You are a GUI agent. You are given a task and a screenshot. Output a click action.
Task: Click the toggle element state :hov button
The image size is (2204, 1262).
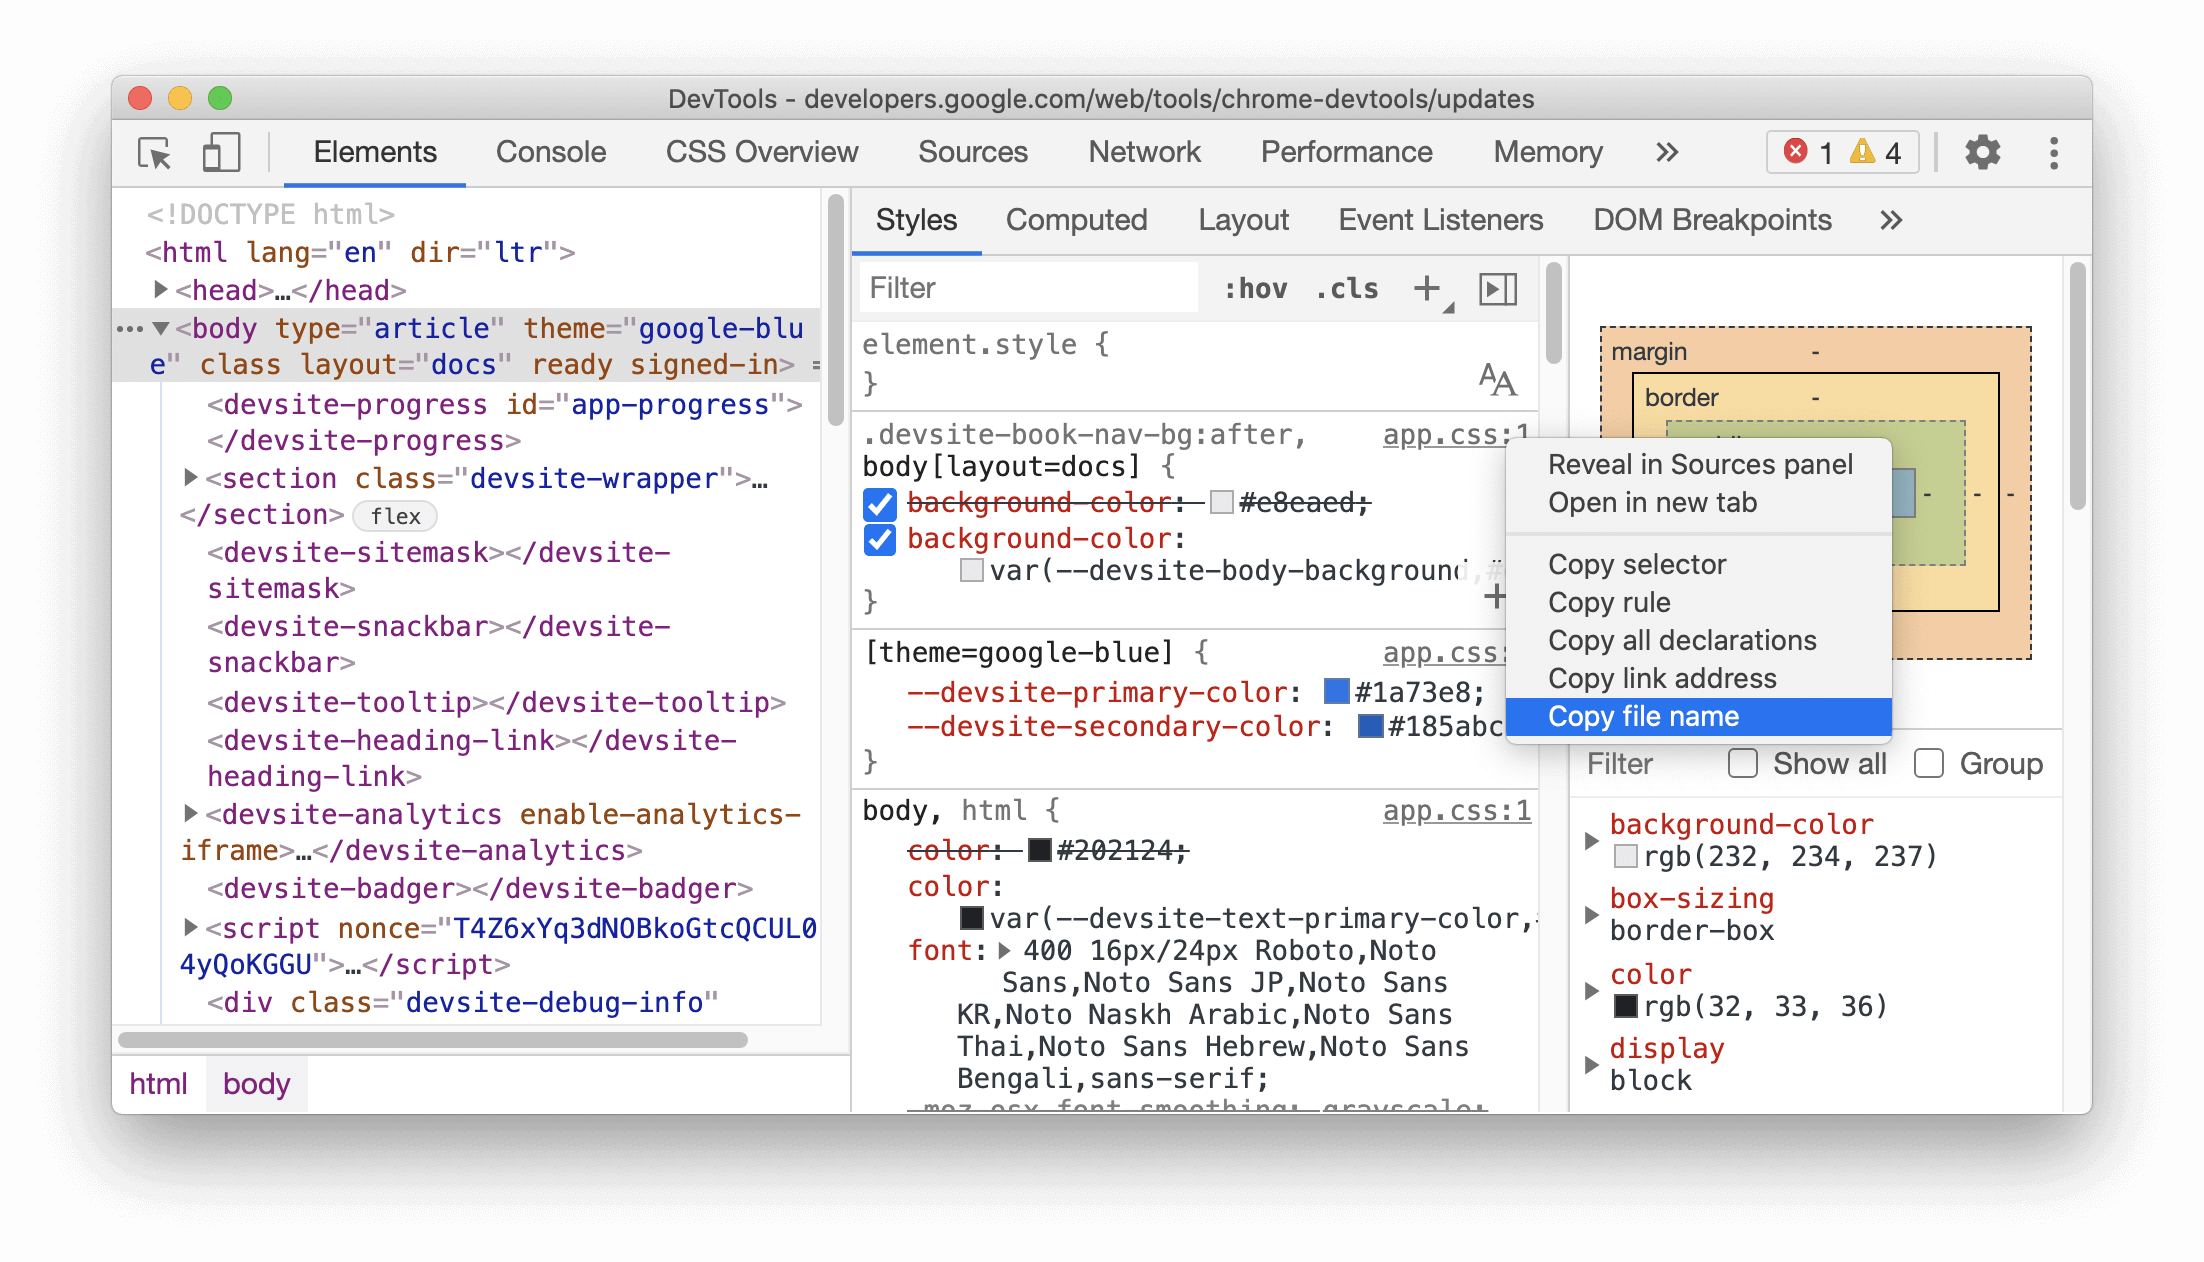1229,288
